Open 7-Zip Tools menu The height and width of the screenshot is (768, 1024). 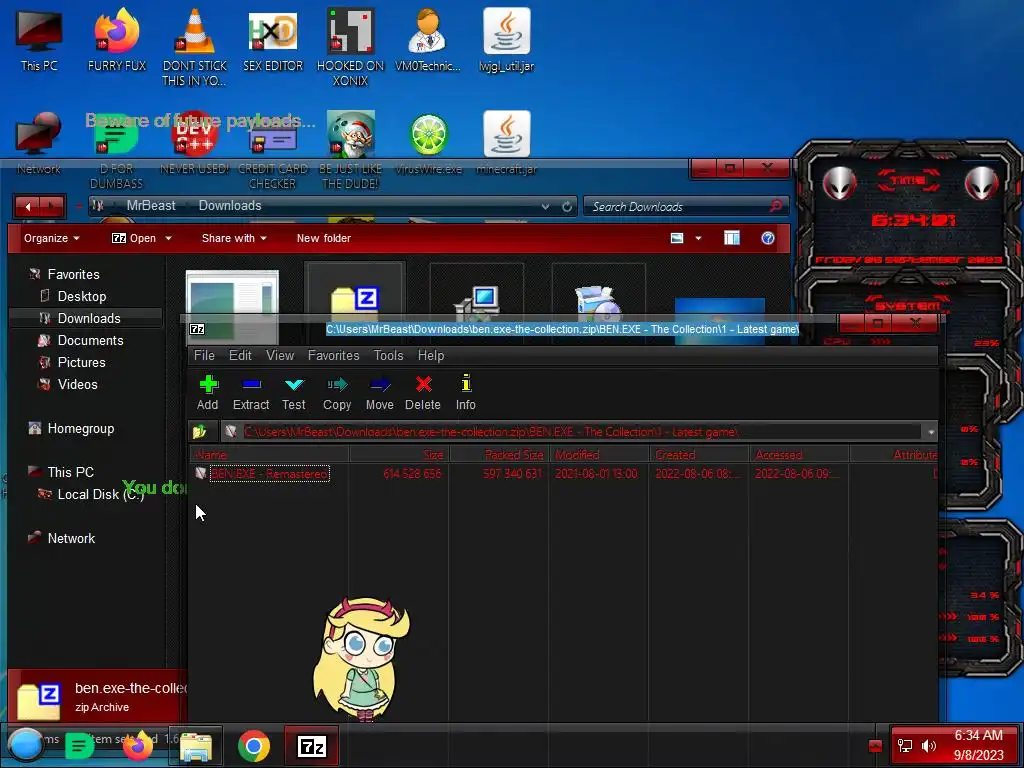(x=388, y=355)
